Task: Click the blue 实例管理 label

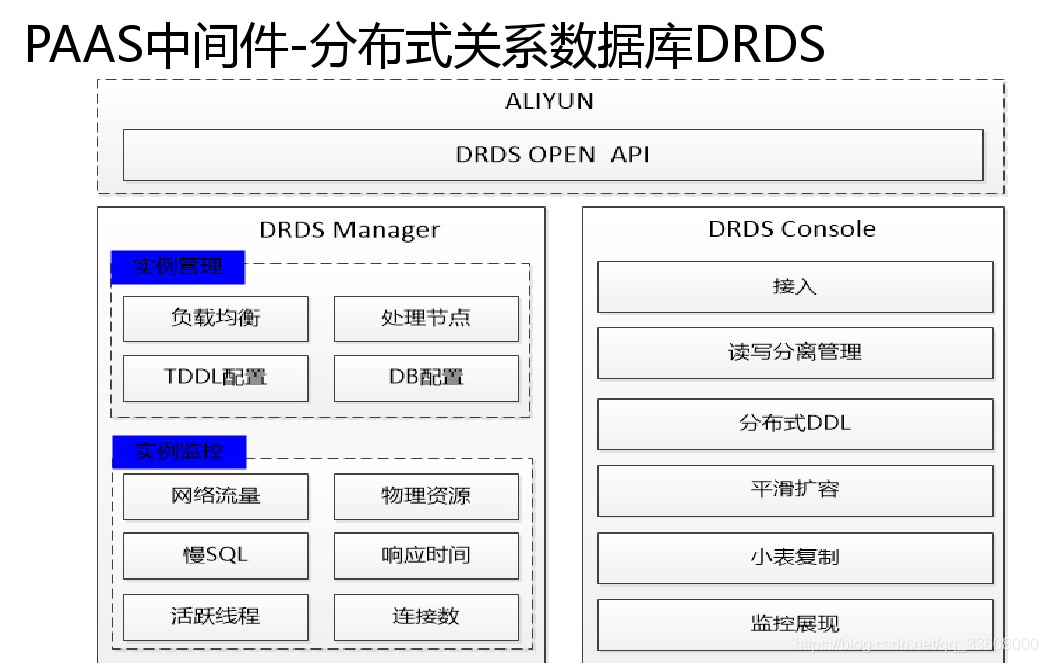Action: pyautogui.click(x=178, y=267)
